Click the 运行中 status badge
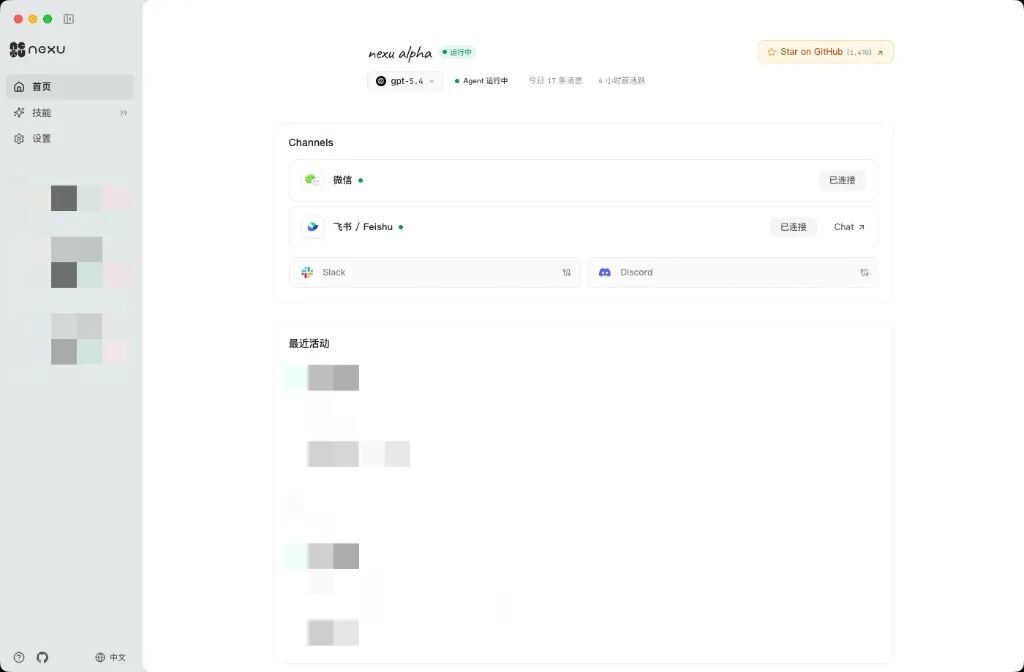The image size is (1024, 672). (x=457, y=52)
